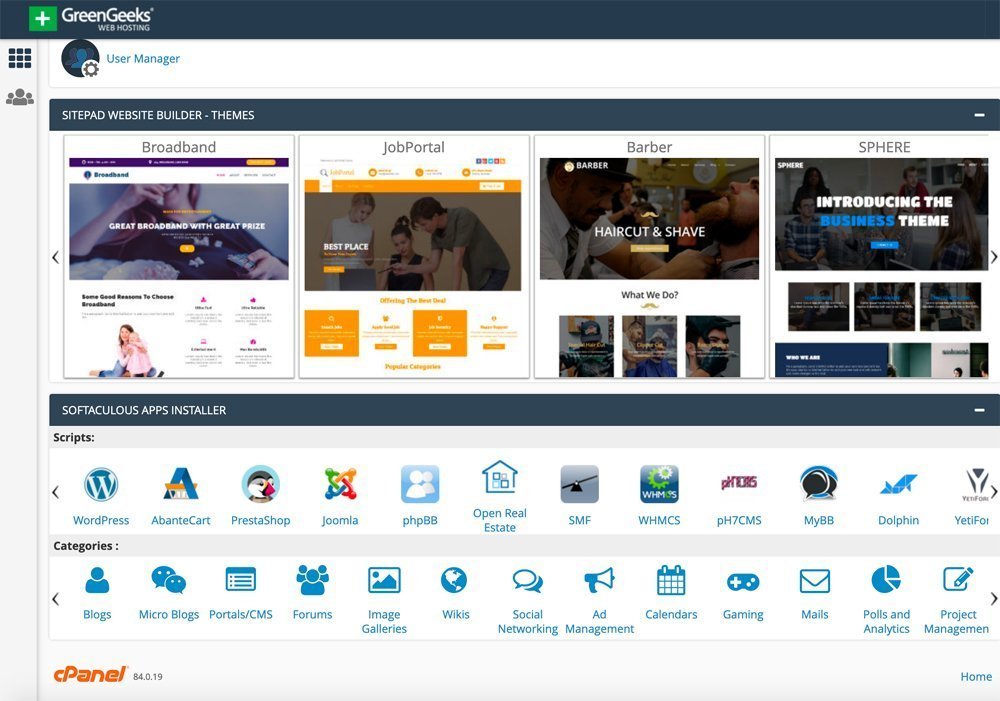Open the Joomla script icon
1000x701 pixels.
(340, 484)
